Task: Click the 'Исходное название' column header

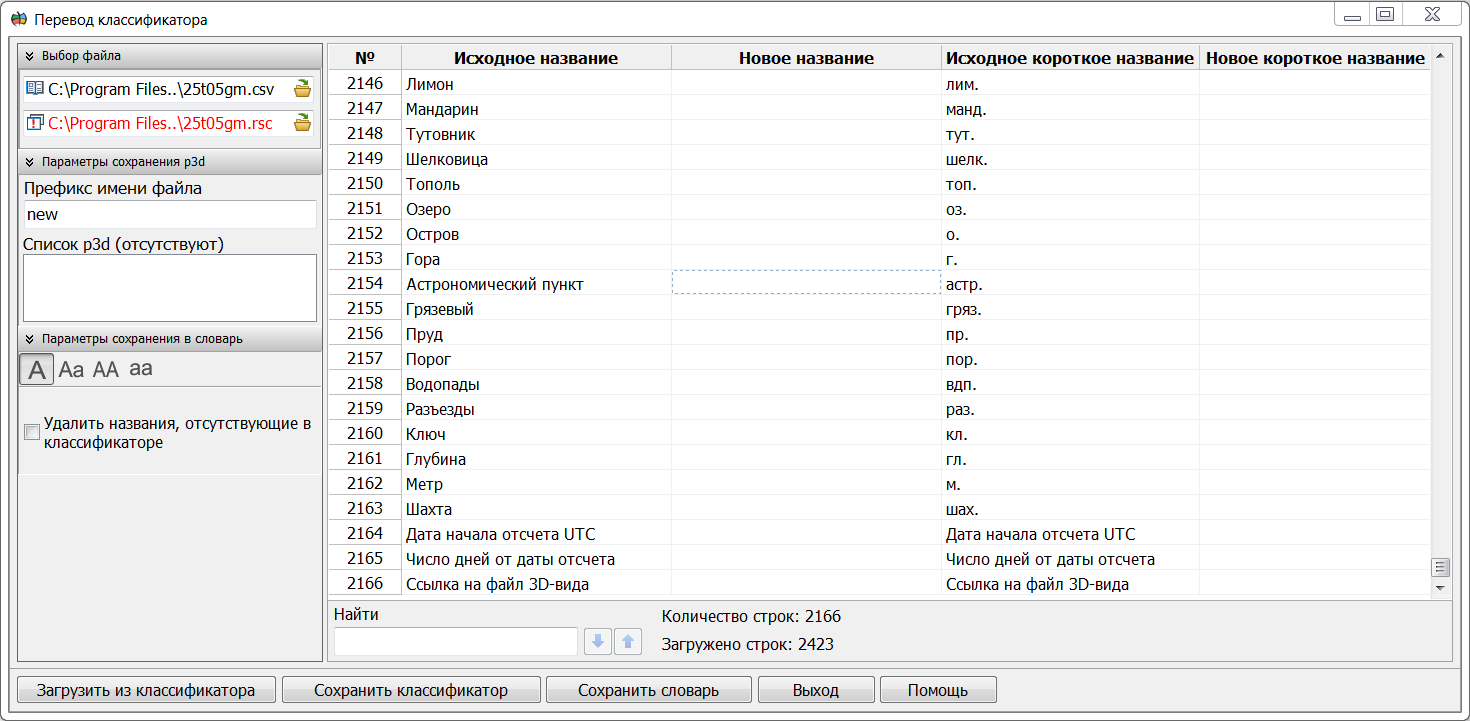Action: pos(535,58)
